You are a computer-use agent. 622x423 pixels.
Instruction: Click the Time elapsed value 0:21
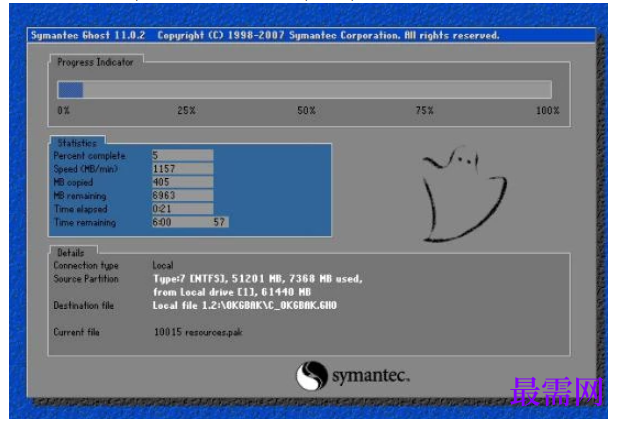182,209
